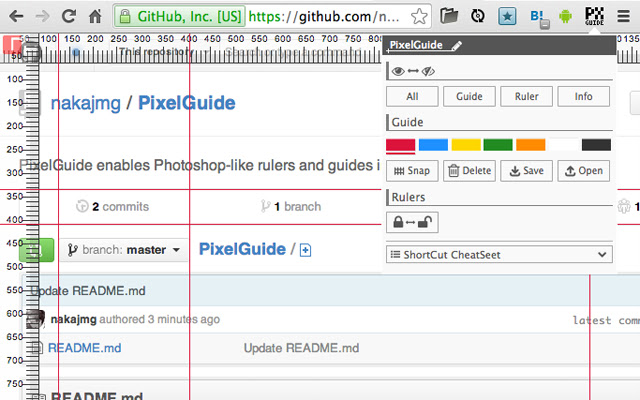
Task: Select the red guide color swatch
Action: 400,145
